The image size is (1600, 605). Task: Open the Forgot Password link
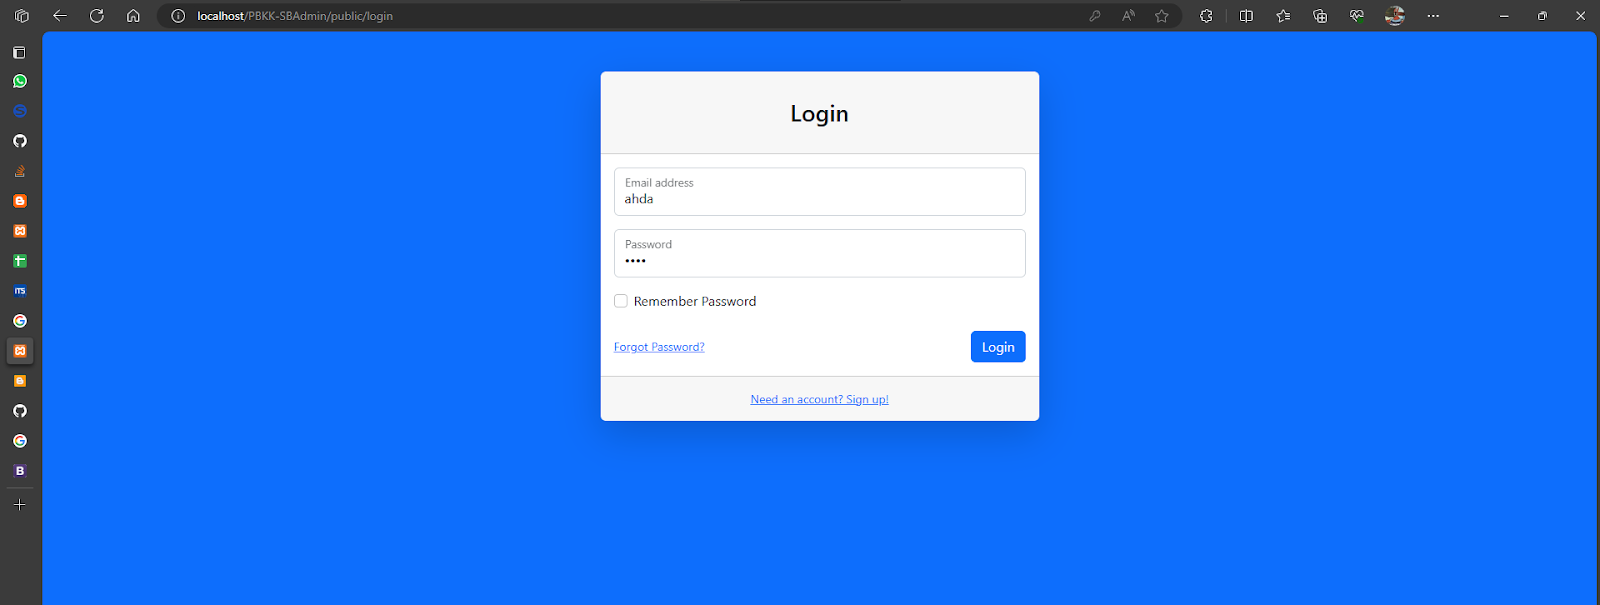(x=659, y=347)
